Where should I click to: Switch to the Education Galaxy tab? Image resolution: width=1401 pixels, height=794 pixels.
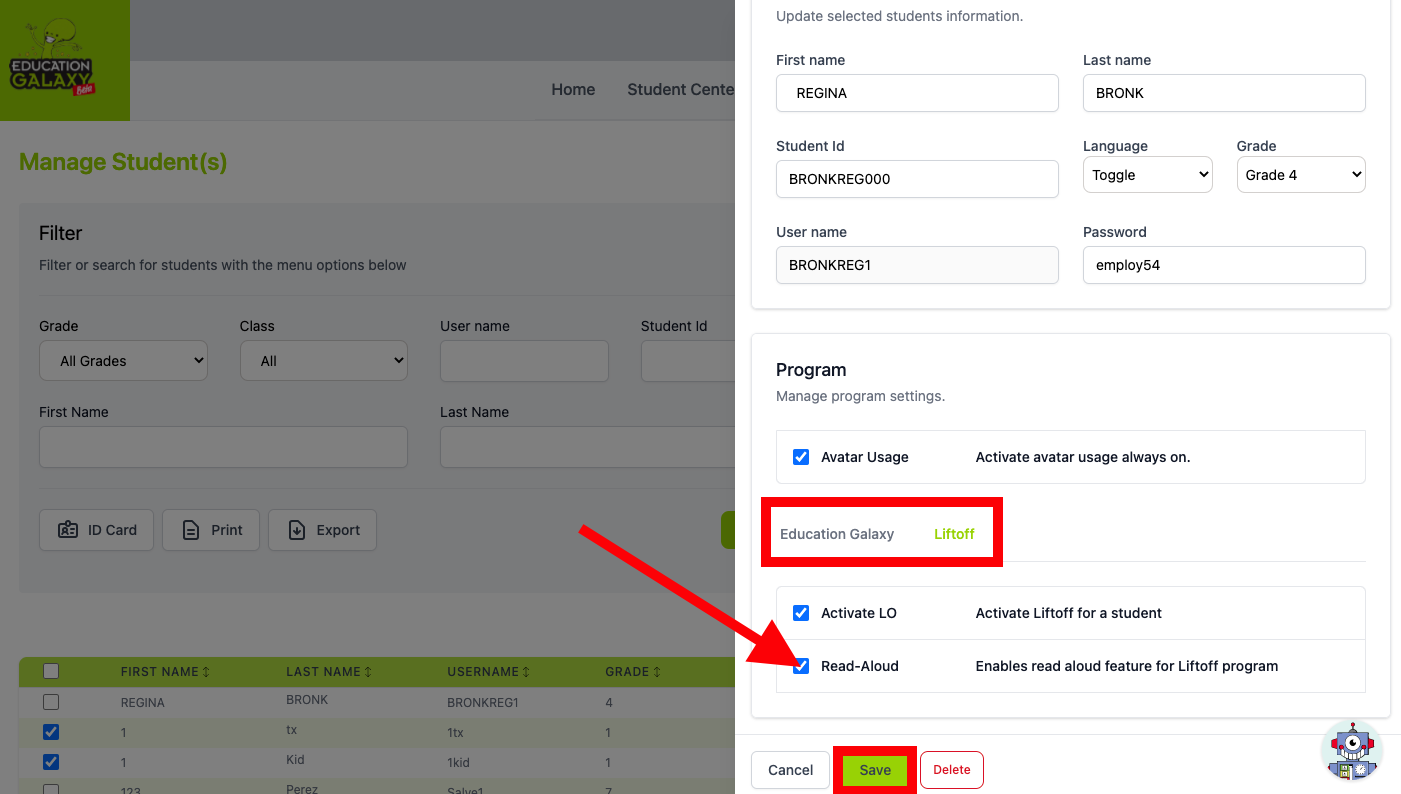[837, 534]
